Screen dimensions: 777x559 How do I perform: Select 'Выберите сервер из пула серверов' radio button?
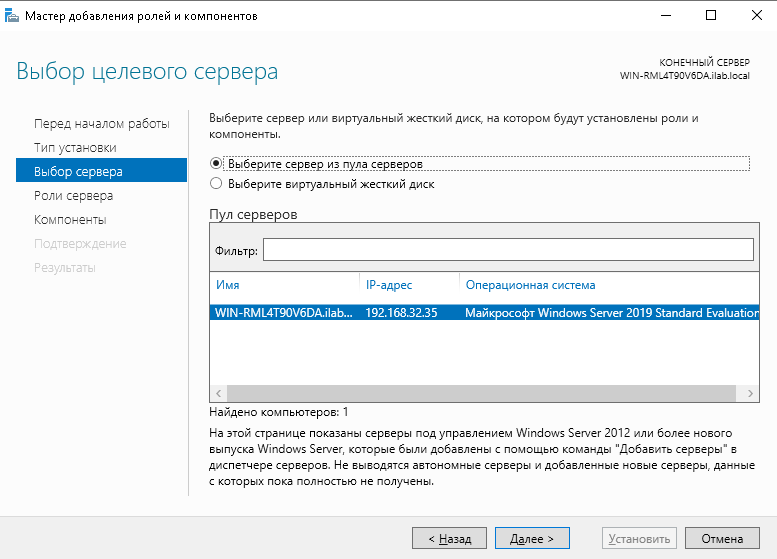[216, 163]
